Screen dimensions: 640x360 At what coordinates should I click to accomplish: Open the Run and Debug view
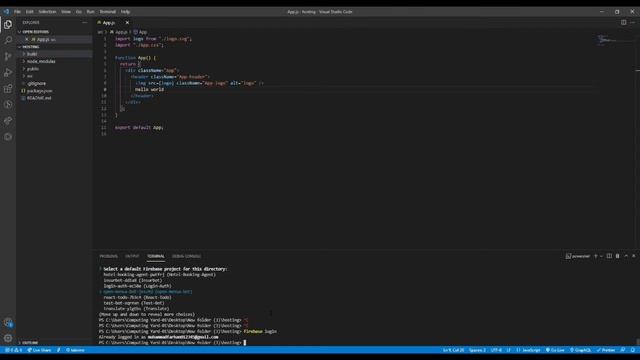tap(8, 73)
